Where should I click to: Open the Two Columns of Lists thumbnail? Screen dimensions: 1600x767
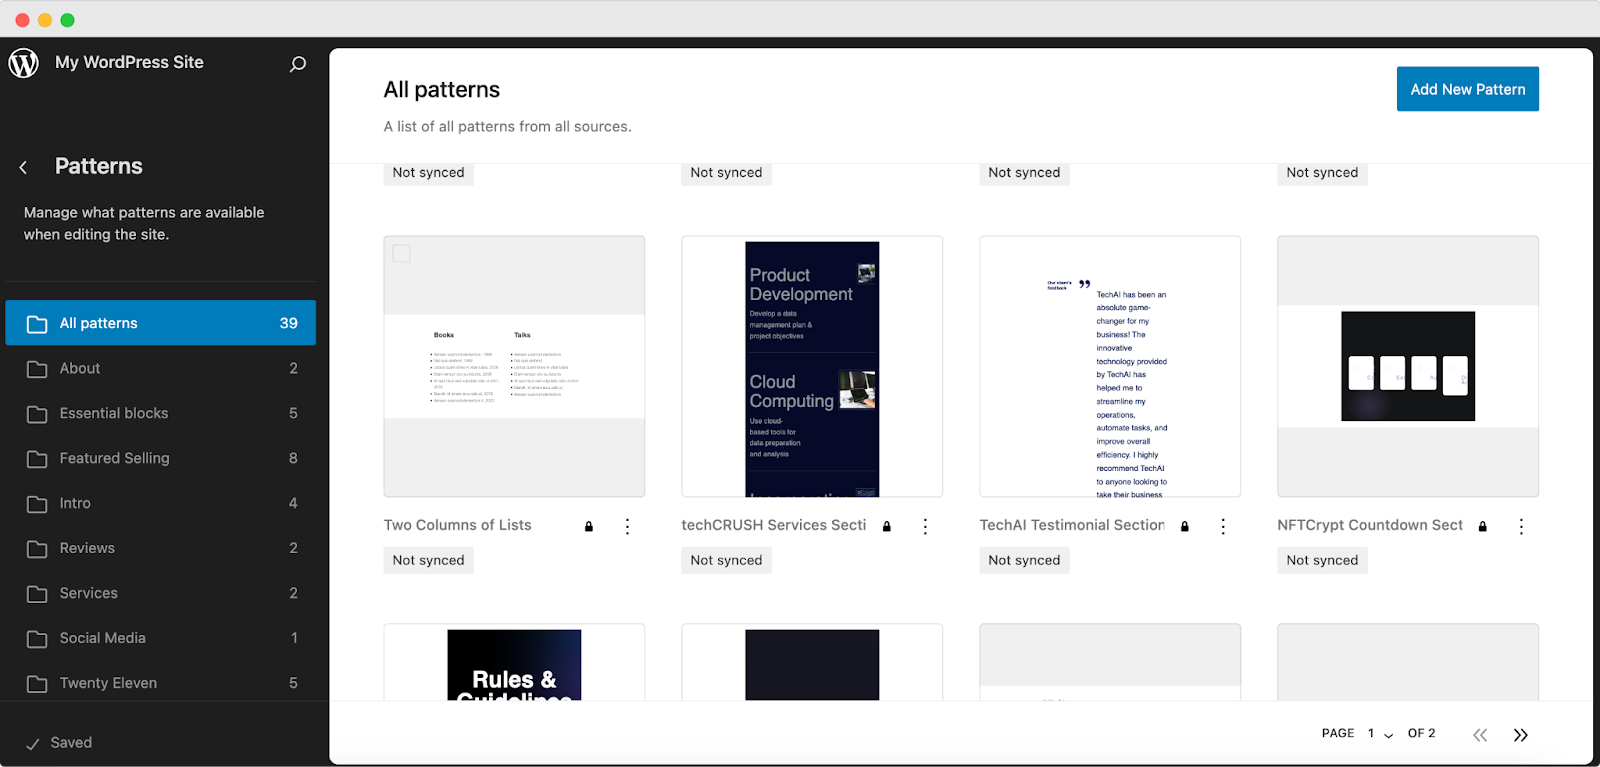[x=514, y=367]
